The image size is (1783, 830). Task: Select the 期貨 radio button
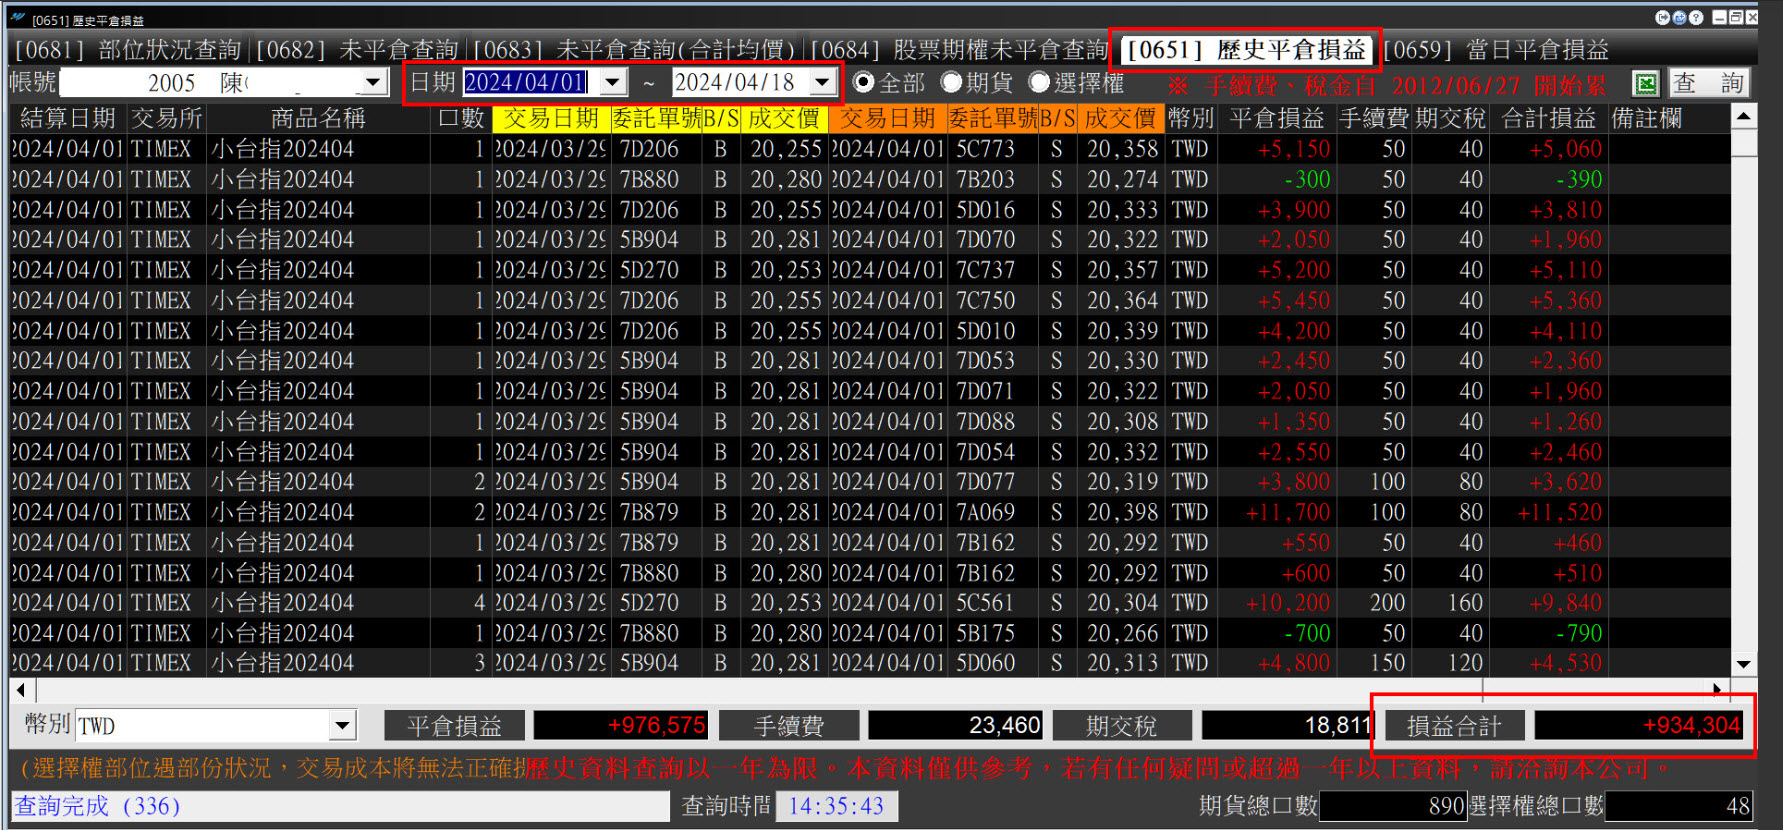(x=951, y=83)
